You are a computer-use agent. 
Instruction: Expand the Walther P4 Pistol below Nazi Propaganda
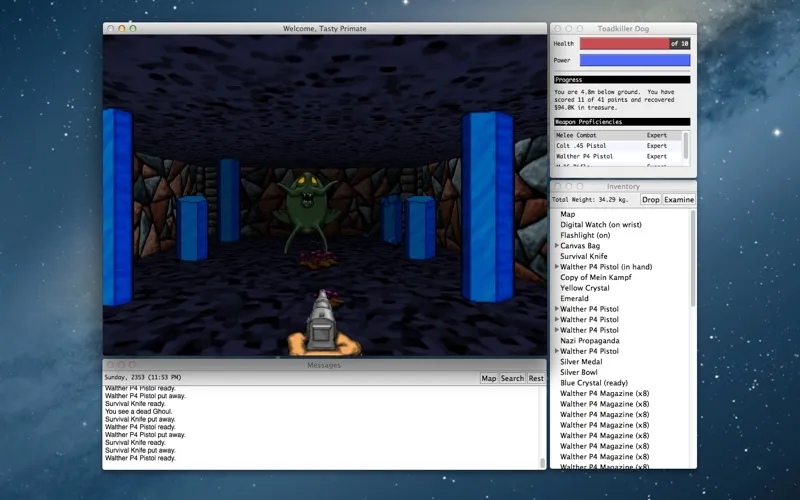click(x=557, y=351)
